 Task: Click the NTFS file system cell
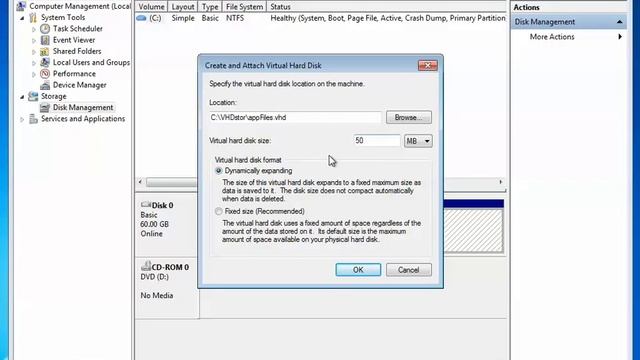click(x=235, y=18)
